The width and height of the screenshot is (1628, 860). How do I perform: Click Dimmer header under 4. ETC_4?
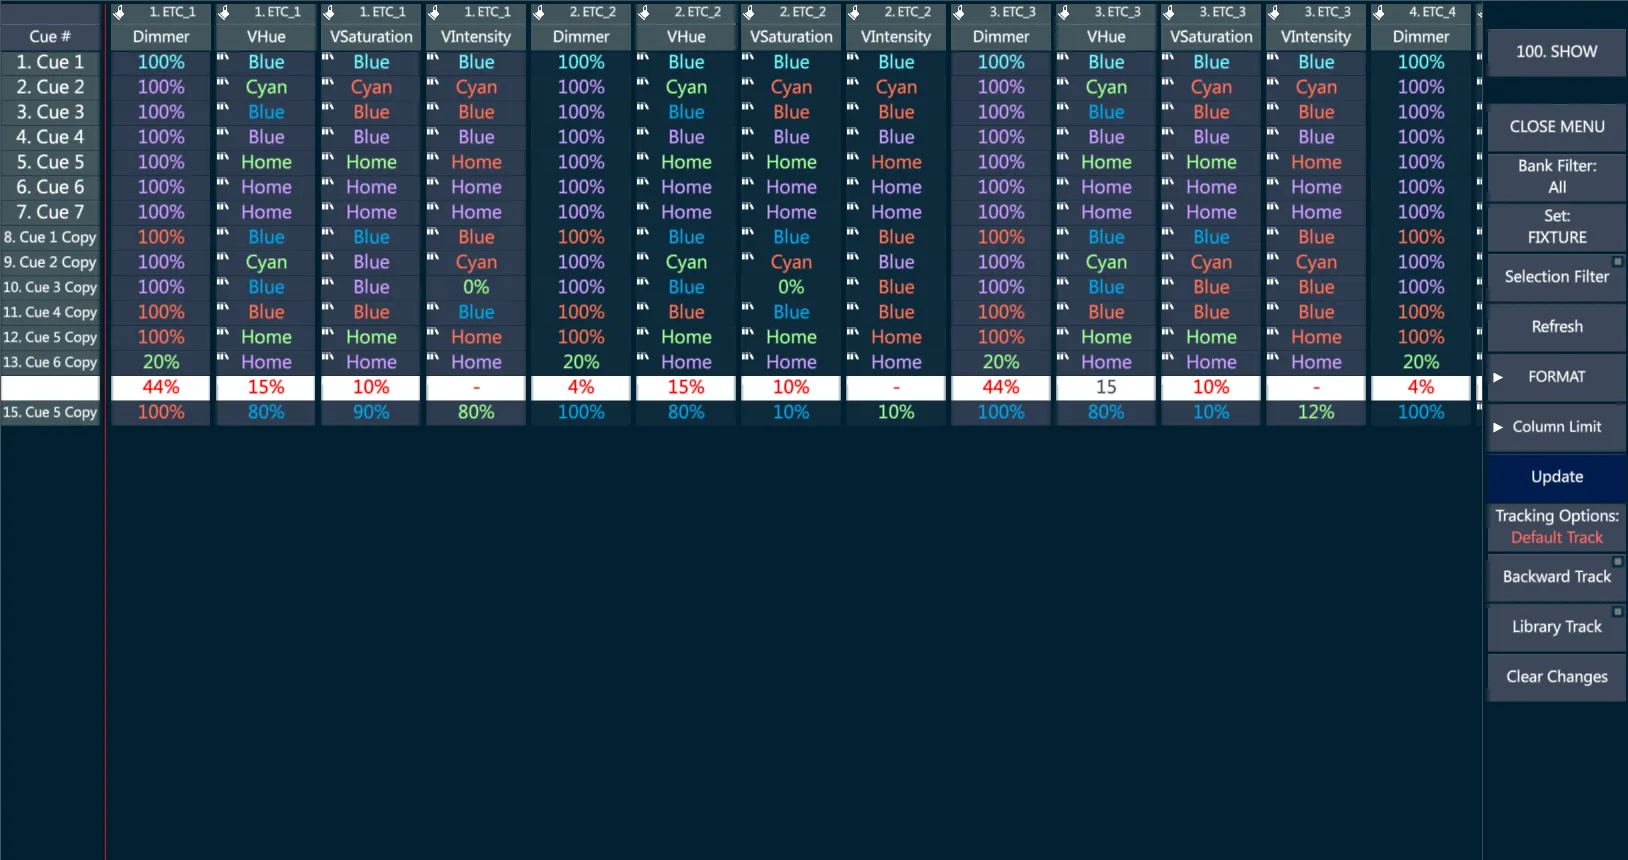click(1421, 37)
